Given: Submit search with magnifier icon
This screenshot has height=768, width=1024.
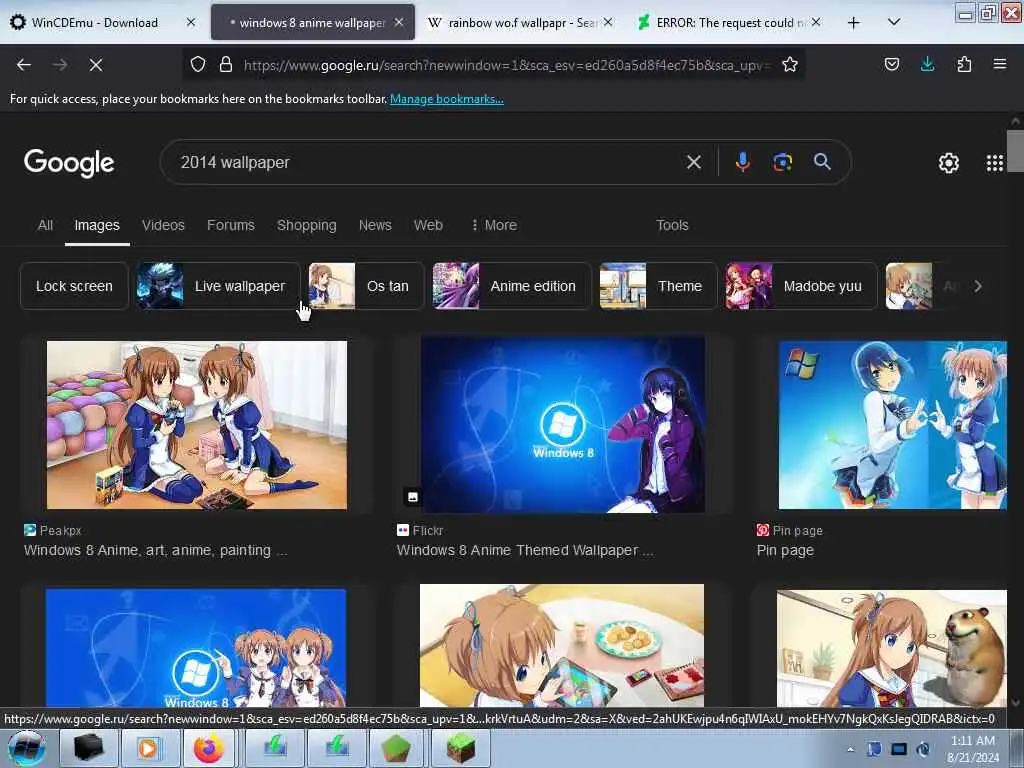Looking at the screenshot, I should (822, 162).
